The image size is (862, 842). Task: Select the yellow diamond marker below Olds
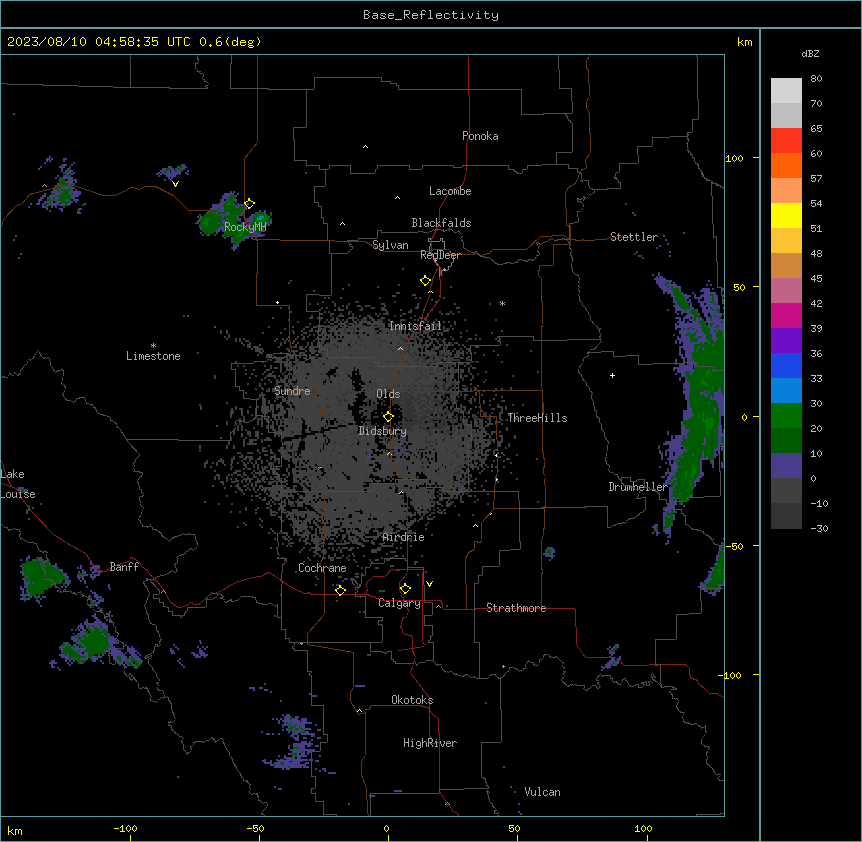tap(388, 417)
